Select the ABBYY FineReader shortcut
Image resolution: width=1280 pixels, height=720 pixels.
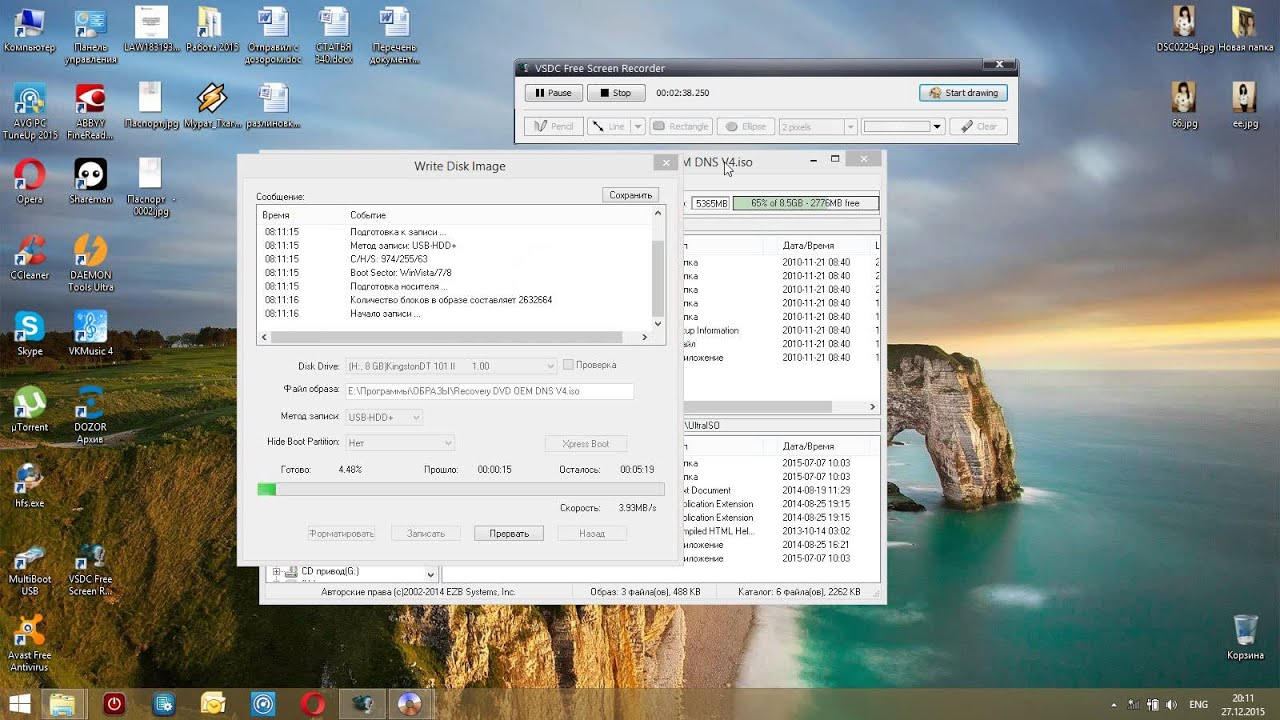[91, 111]
